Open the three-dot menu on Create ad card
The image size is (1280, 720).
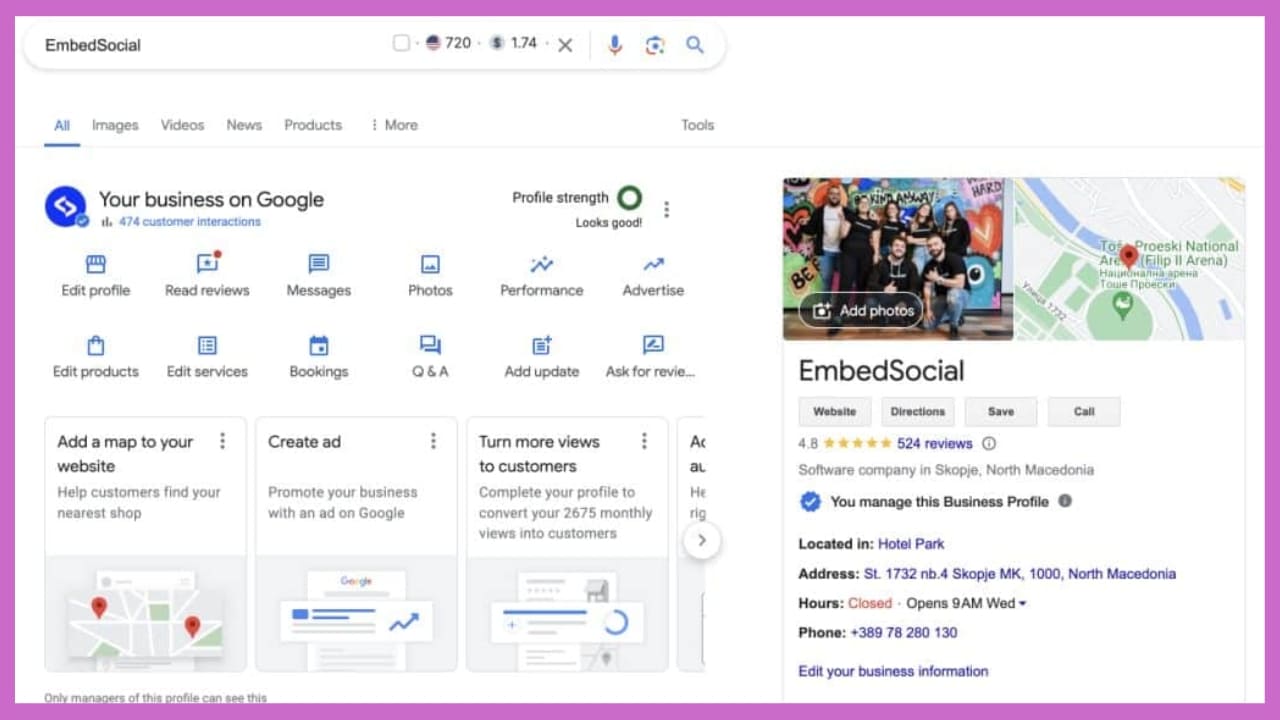433,440
